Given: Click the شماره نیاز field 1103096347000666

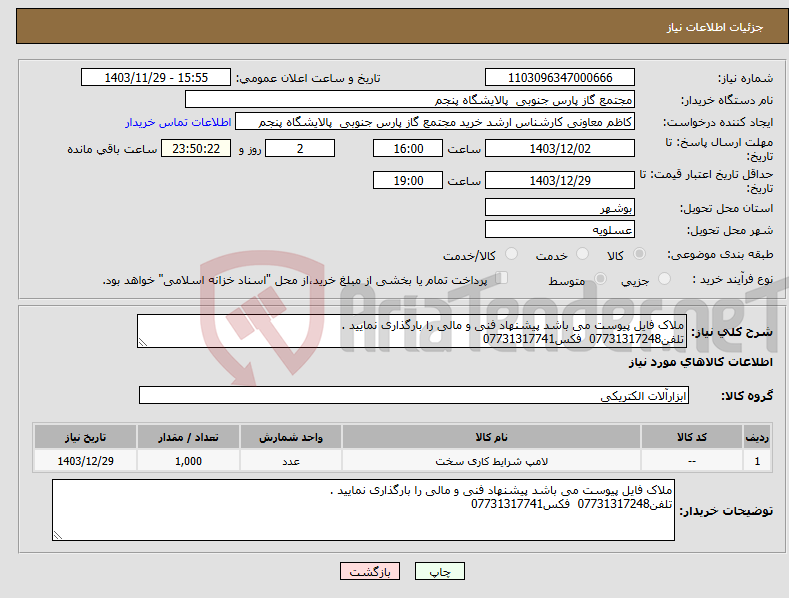Looking at the screenshot, I should pos(560,78).
